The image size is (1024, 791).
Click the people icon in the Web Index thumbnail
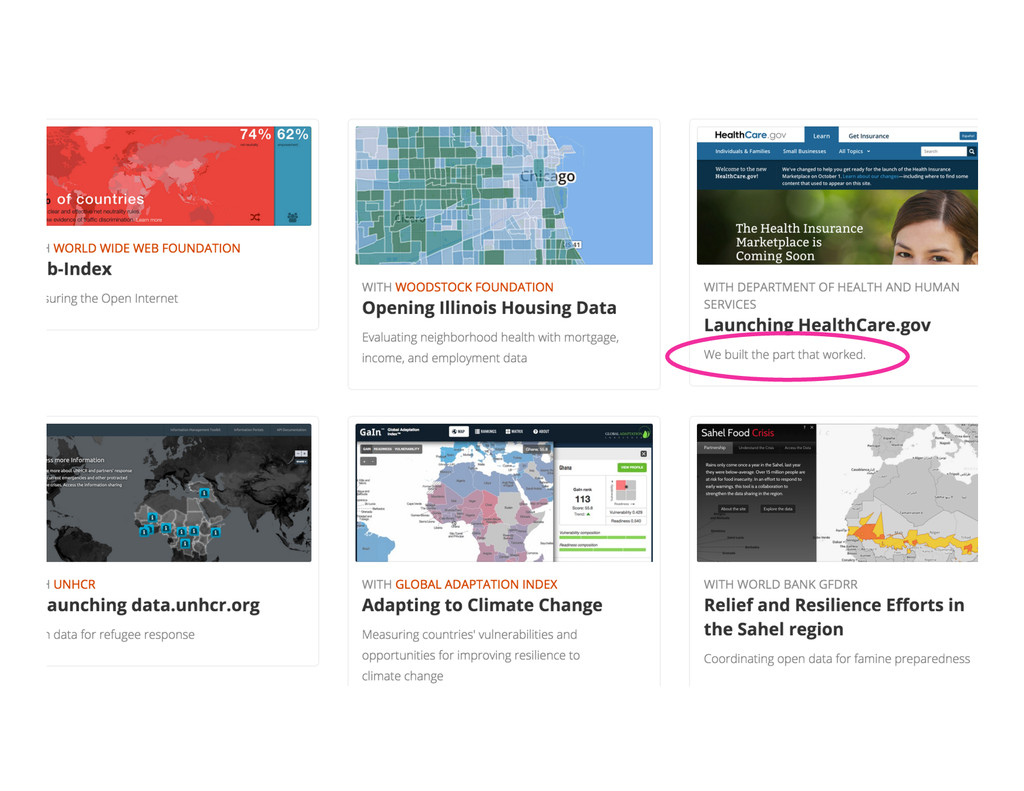pos(293,217)
